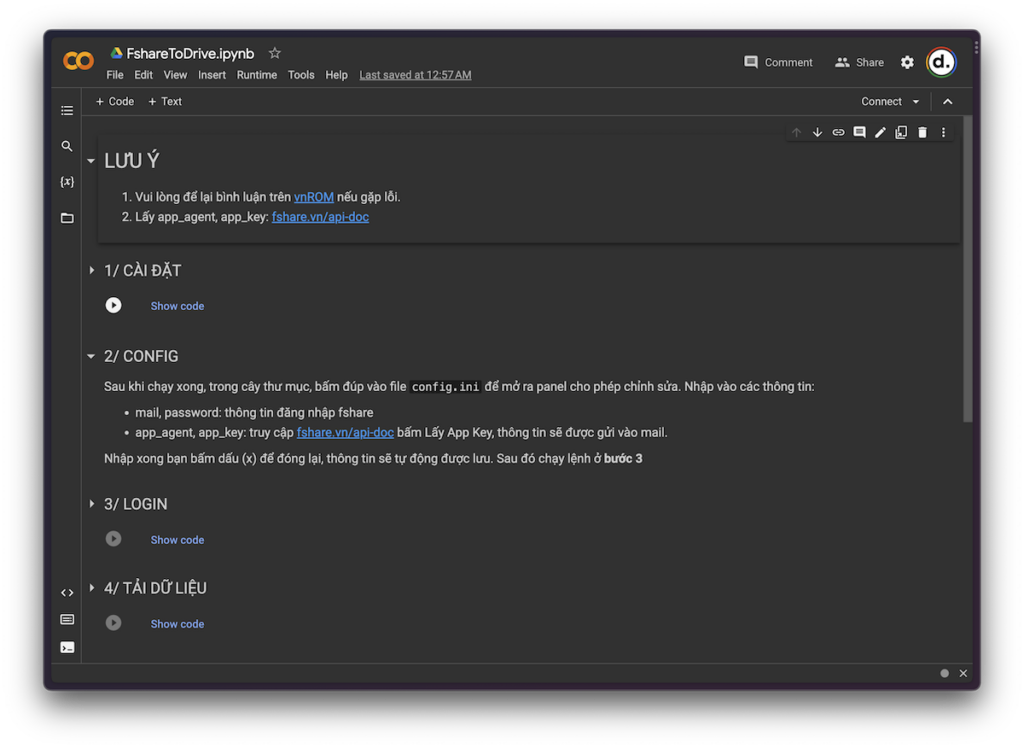Open the Connect dropdown arrow
The height and width of the screenshot is (748, 1024).
click(916, 102)
